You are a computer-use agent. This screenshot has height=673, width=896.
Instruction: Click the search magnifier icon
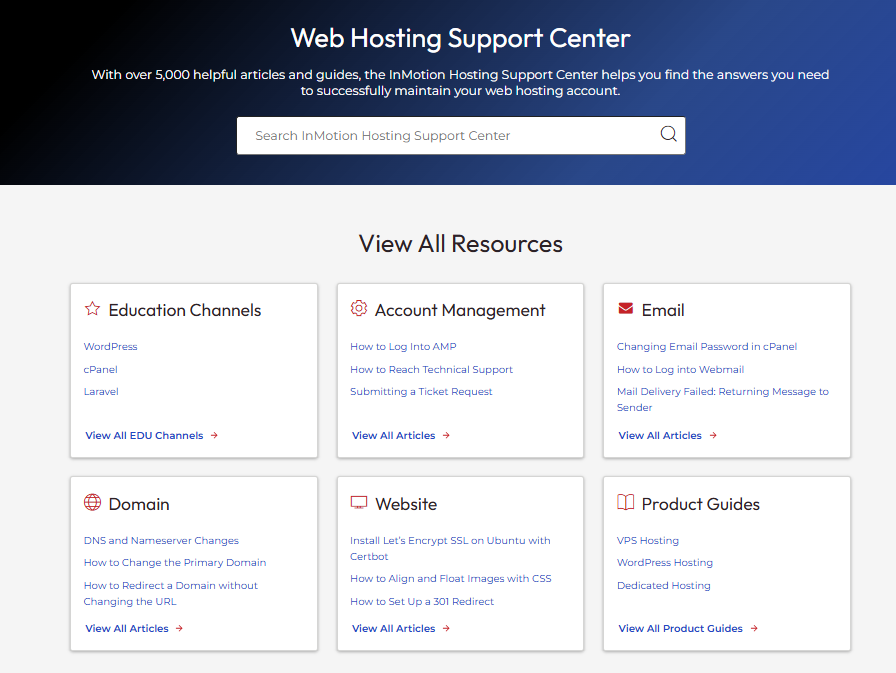click(668, 134)
